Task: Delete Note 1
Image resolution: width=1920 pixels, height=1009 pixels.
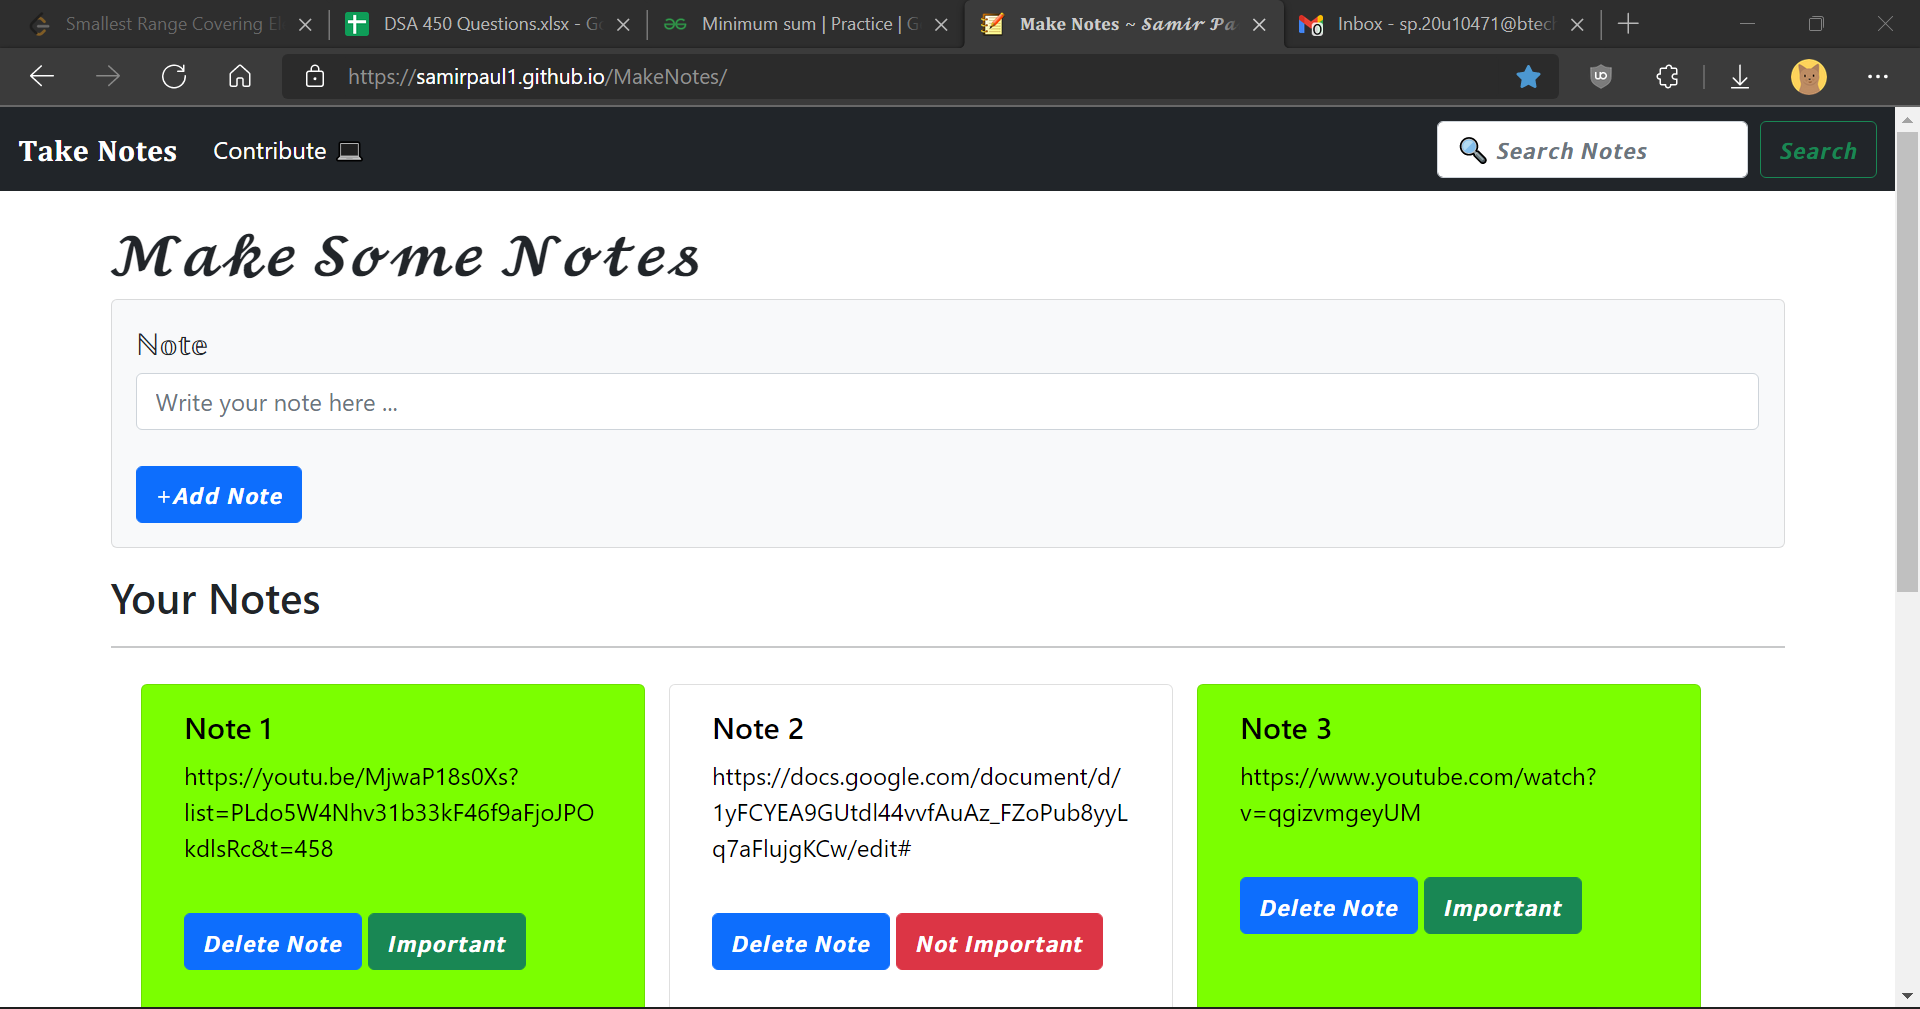Action: click(x=273, y=942)
